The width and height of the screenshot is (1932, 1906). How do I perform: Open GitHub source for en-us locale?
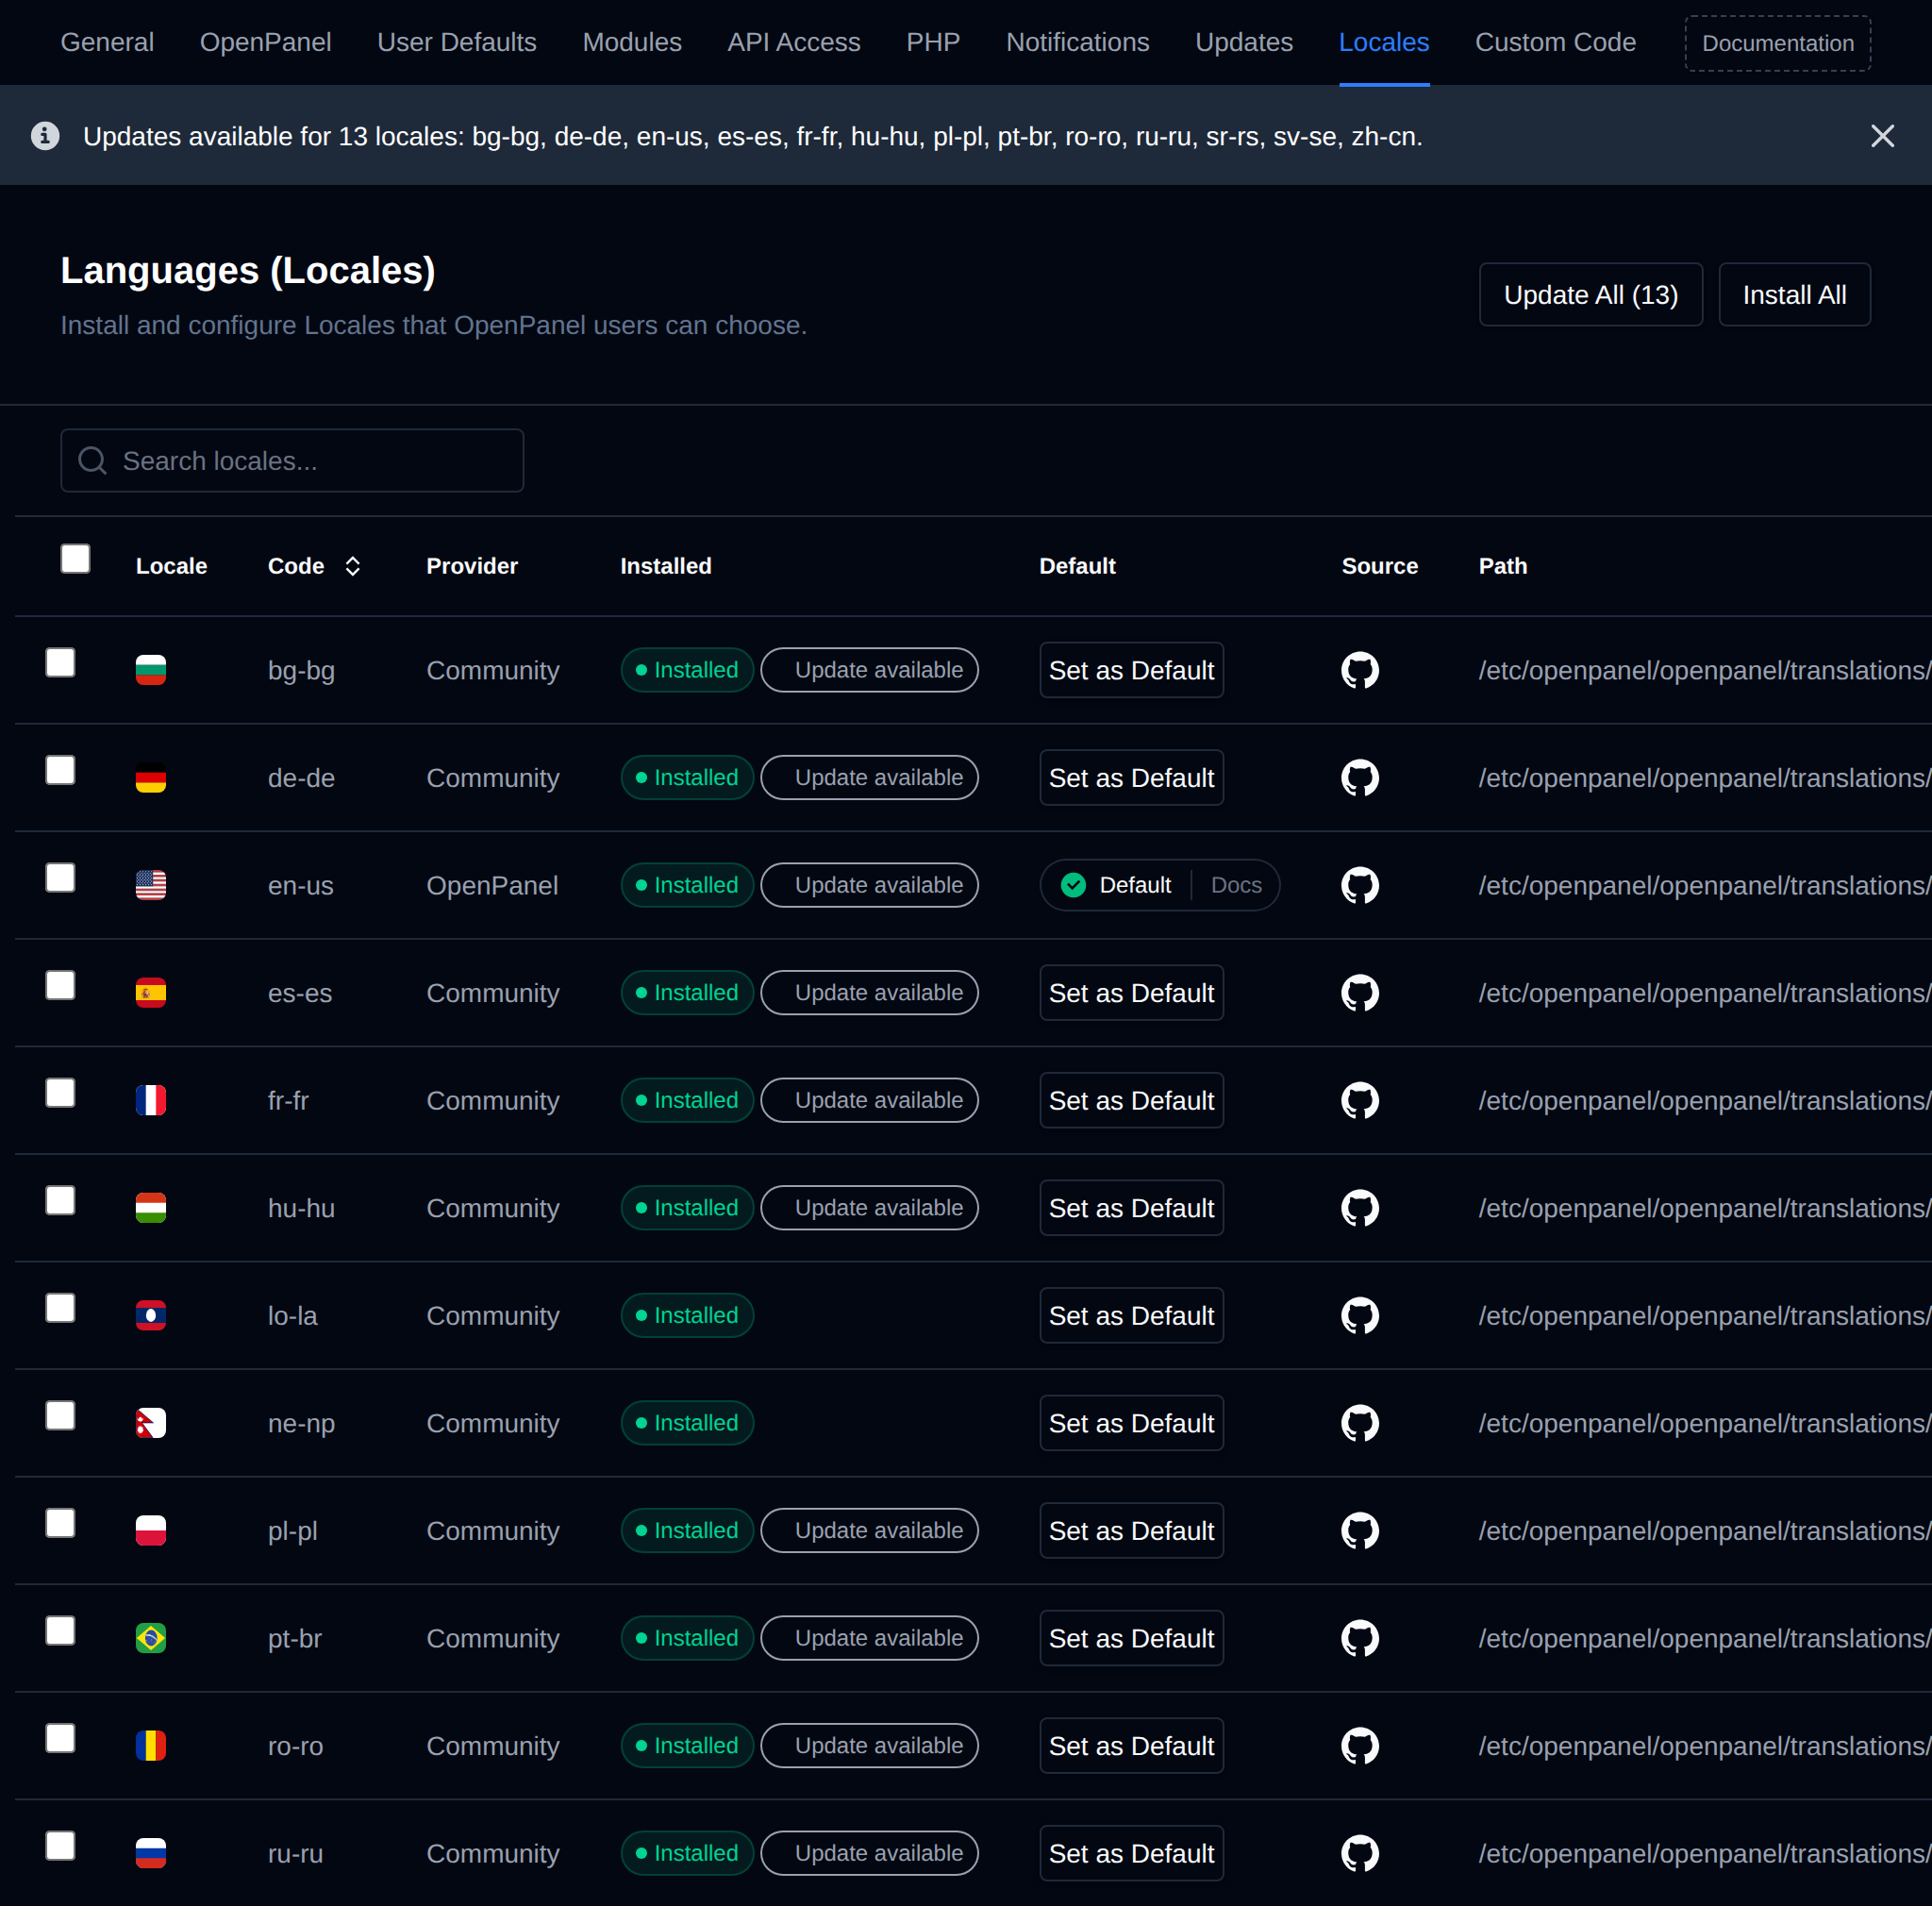point(1360,885)
